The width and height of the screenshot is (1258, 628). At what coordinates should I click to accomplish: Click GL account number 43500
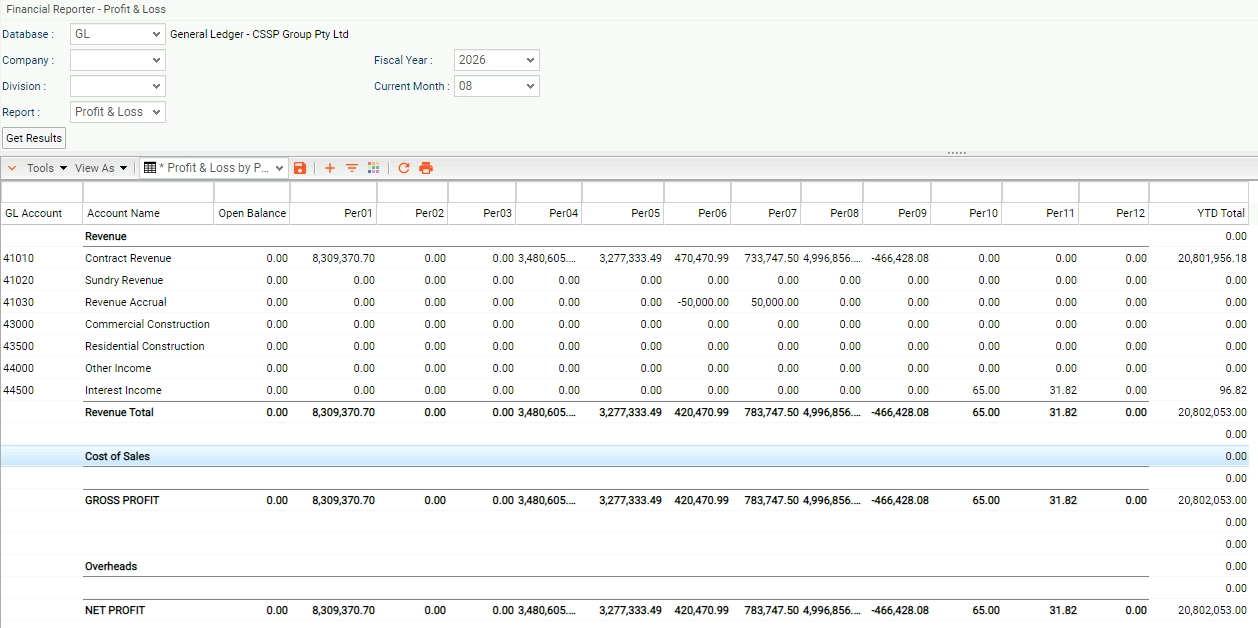point(18,346)
